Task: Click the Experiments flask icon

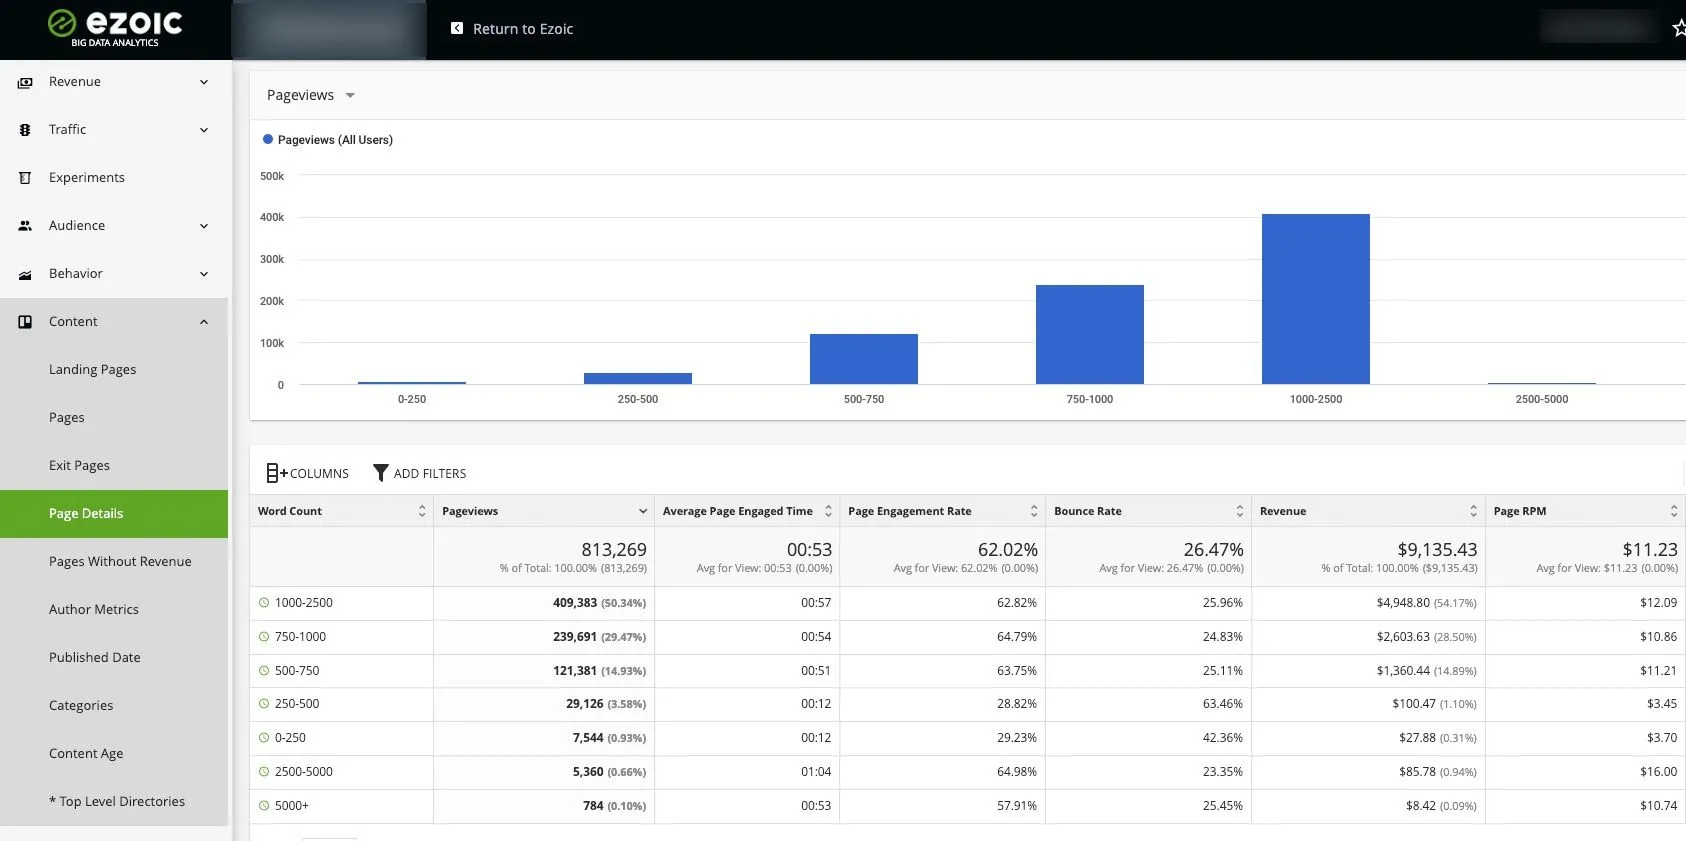Action: click(x=25, y=178)
